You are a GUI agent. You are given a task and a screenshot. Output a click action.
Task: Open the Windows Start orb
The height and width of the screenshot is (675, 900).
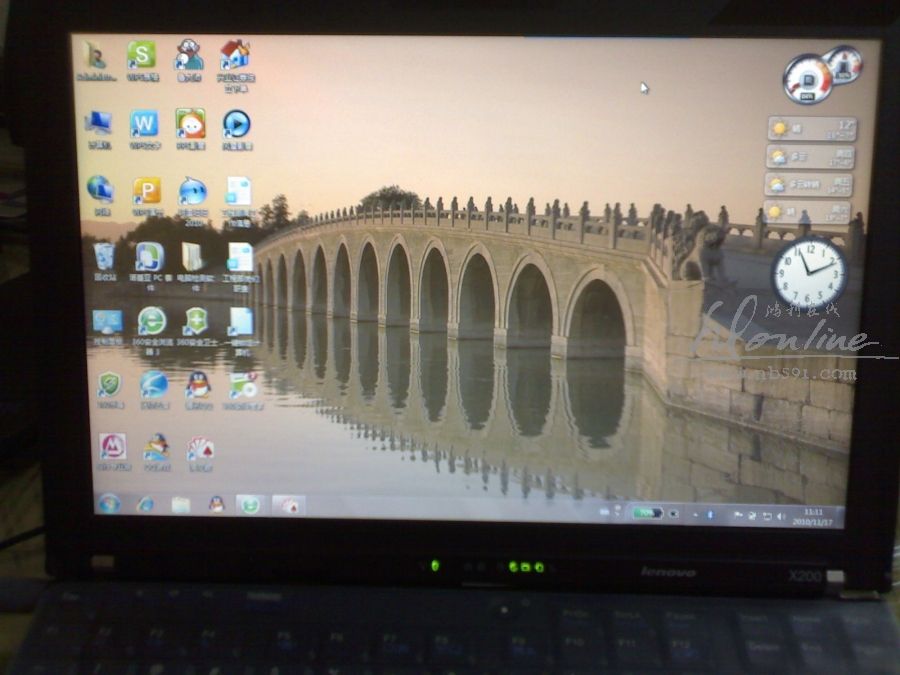[x=109, y=504]
